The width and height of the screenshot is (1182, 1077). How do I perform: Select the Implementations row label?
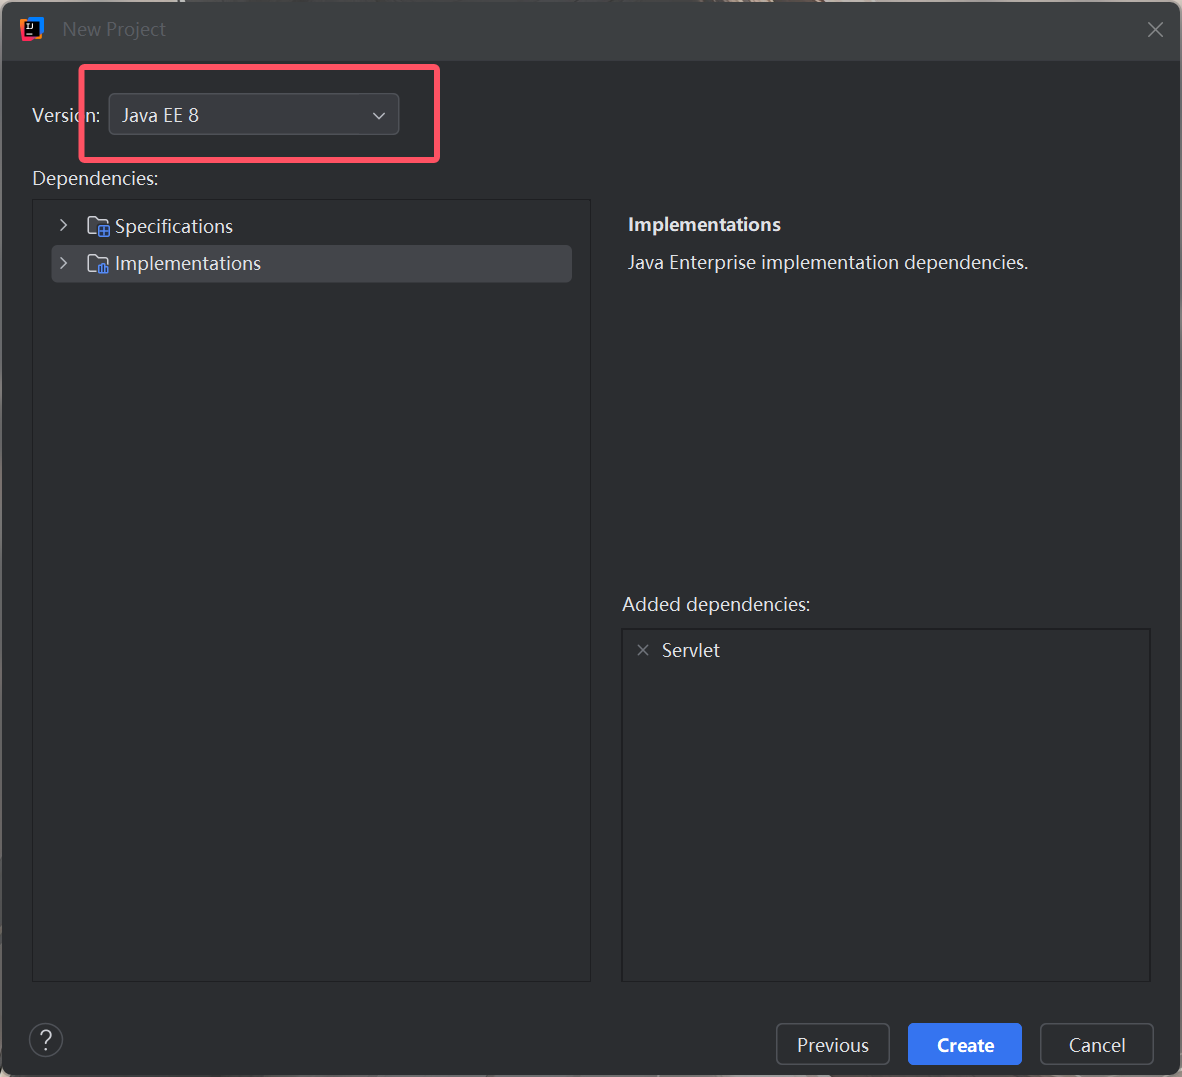188,264
